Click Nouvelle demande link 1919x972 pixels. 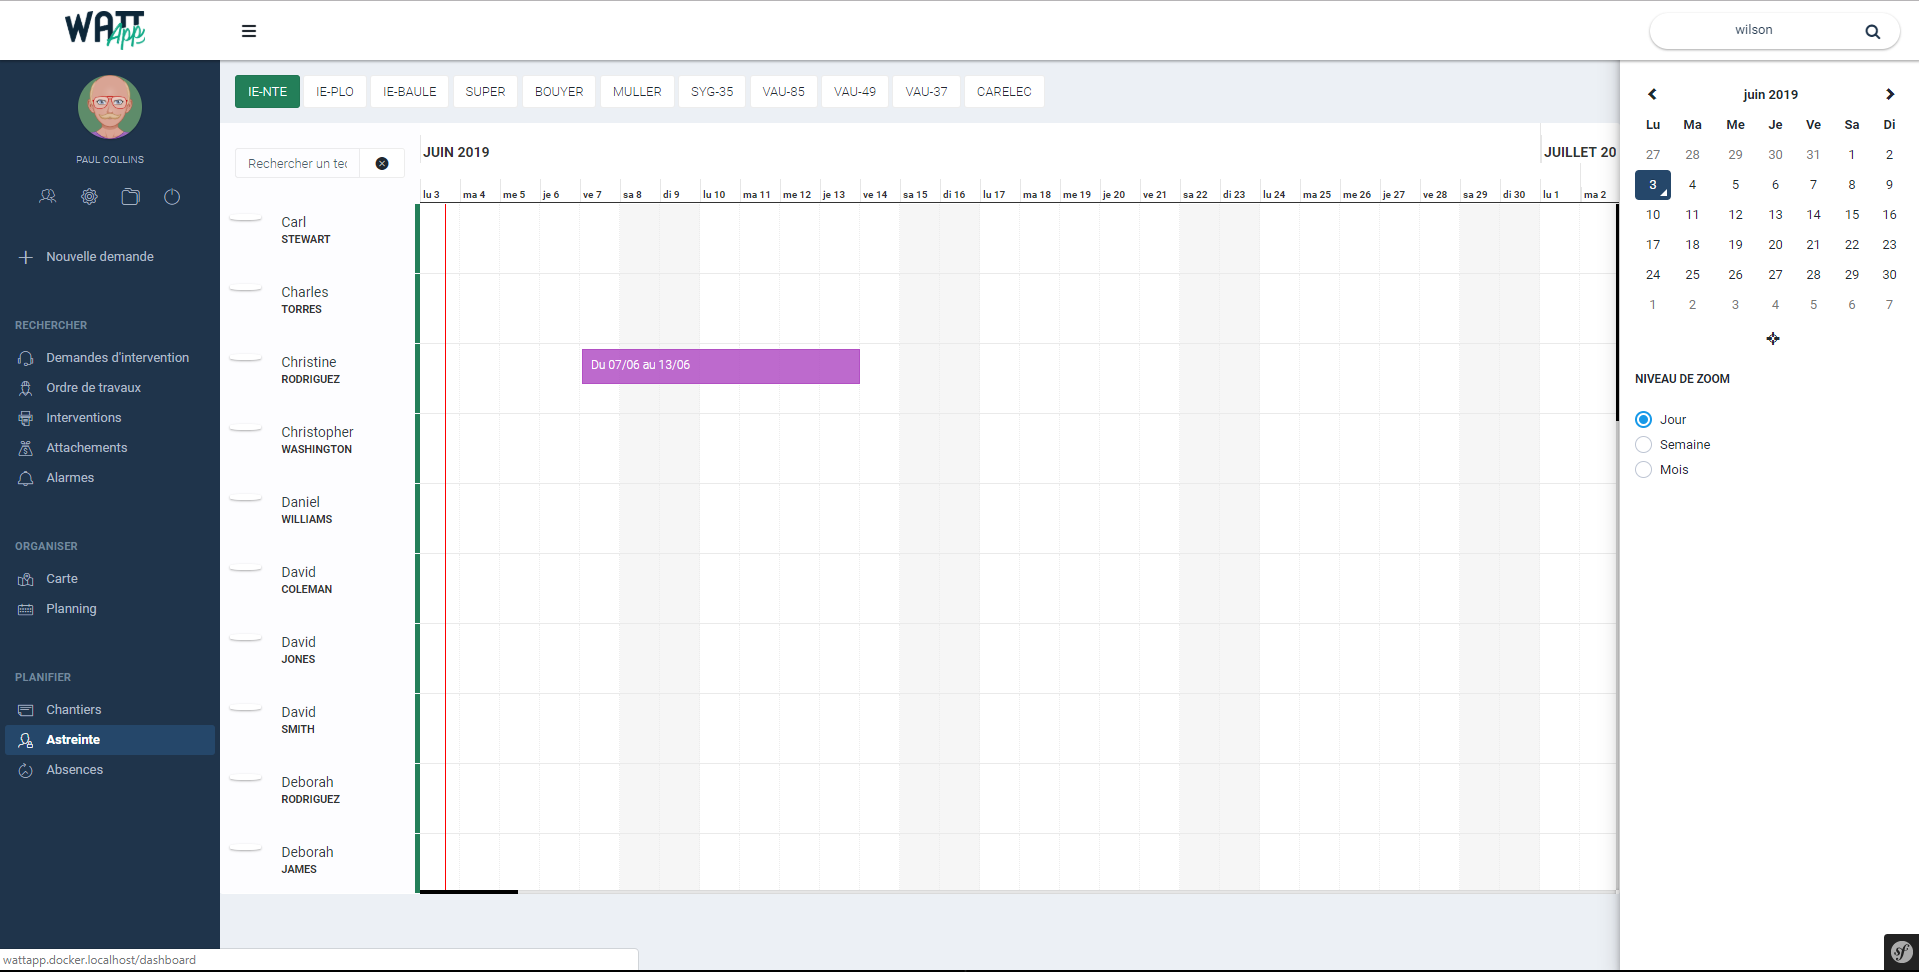point(99,257)
